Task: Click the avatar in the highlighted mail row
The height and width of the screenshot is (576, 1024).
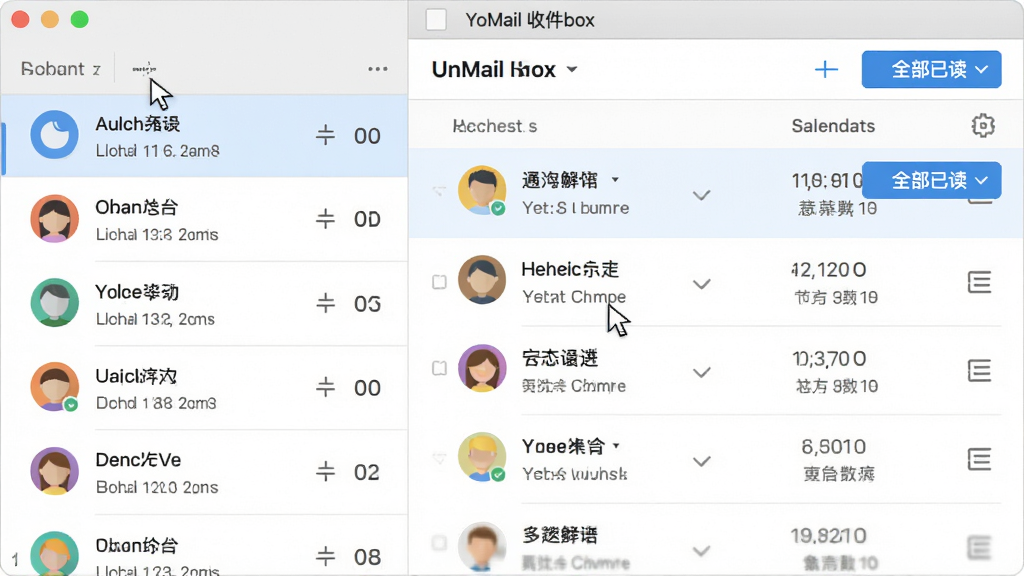Action: (482, 190)
